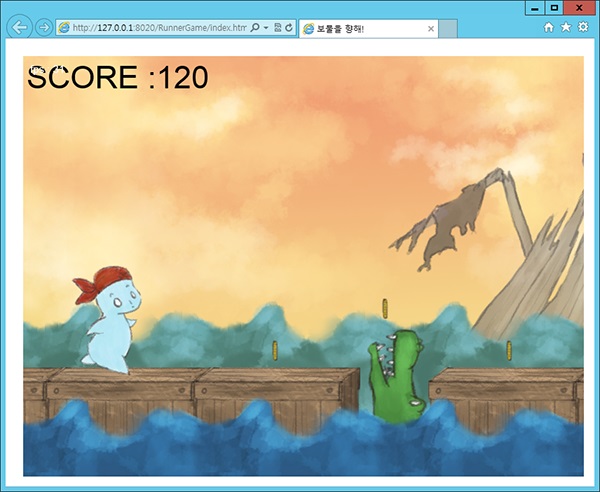Open a new tab with blank tab button
600x492 pixels.
tap(449, 29)
